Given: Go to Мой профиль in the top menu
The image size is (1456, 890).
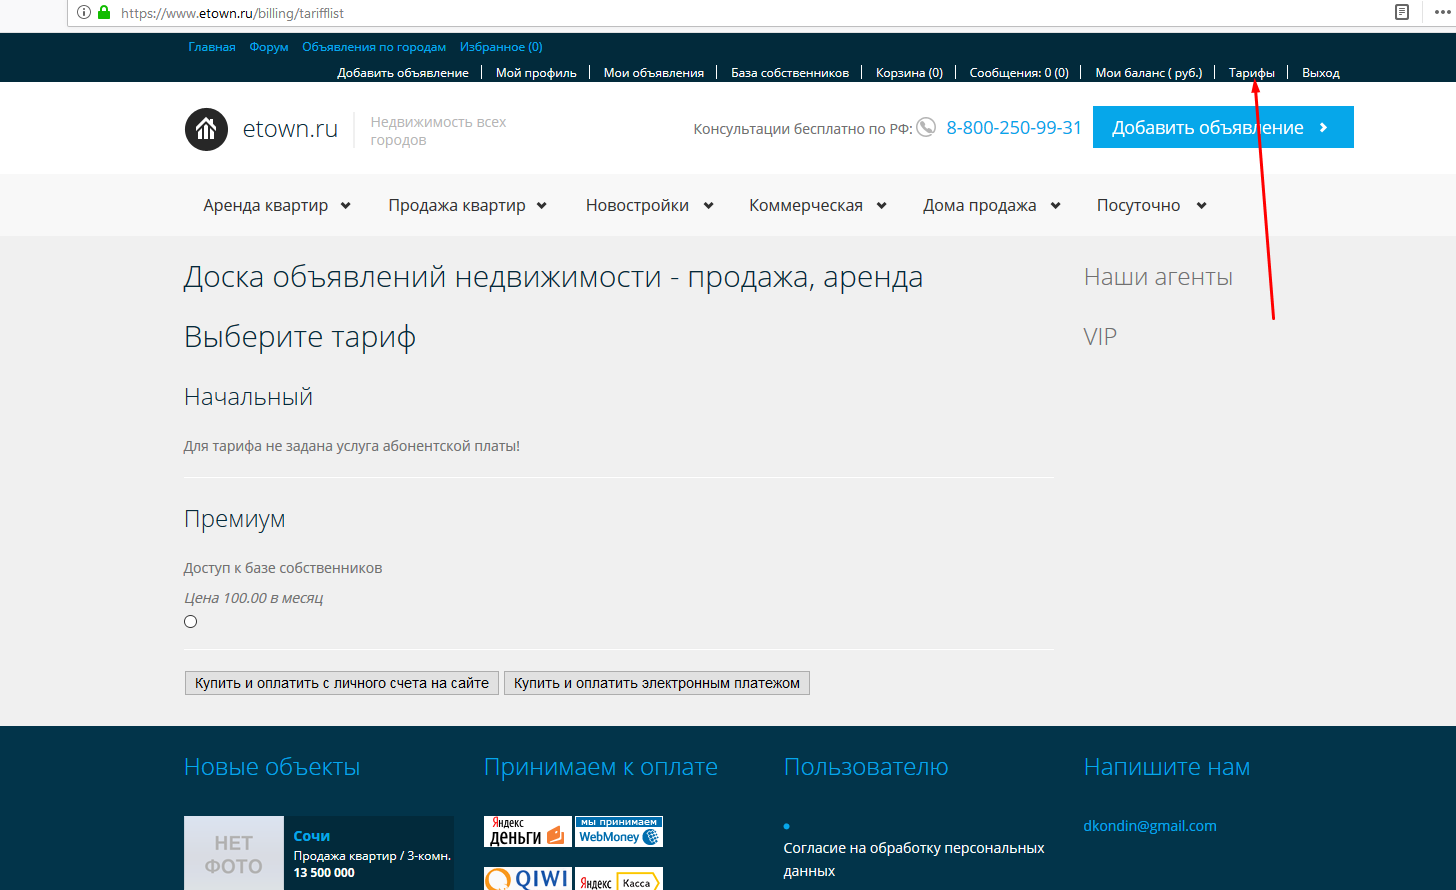Looking at the screenshot, I should [536, 73].
